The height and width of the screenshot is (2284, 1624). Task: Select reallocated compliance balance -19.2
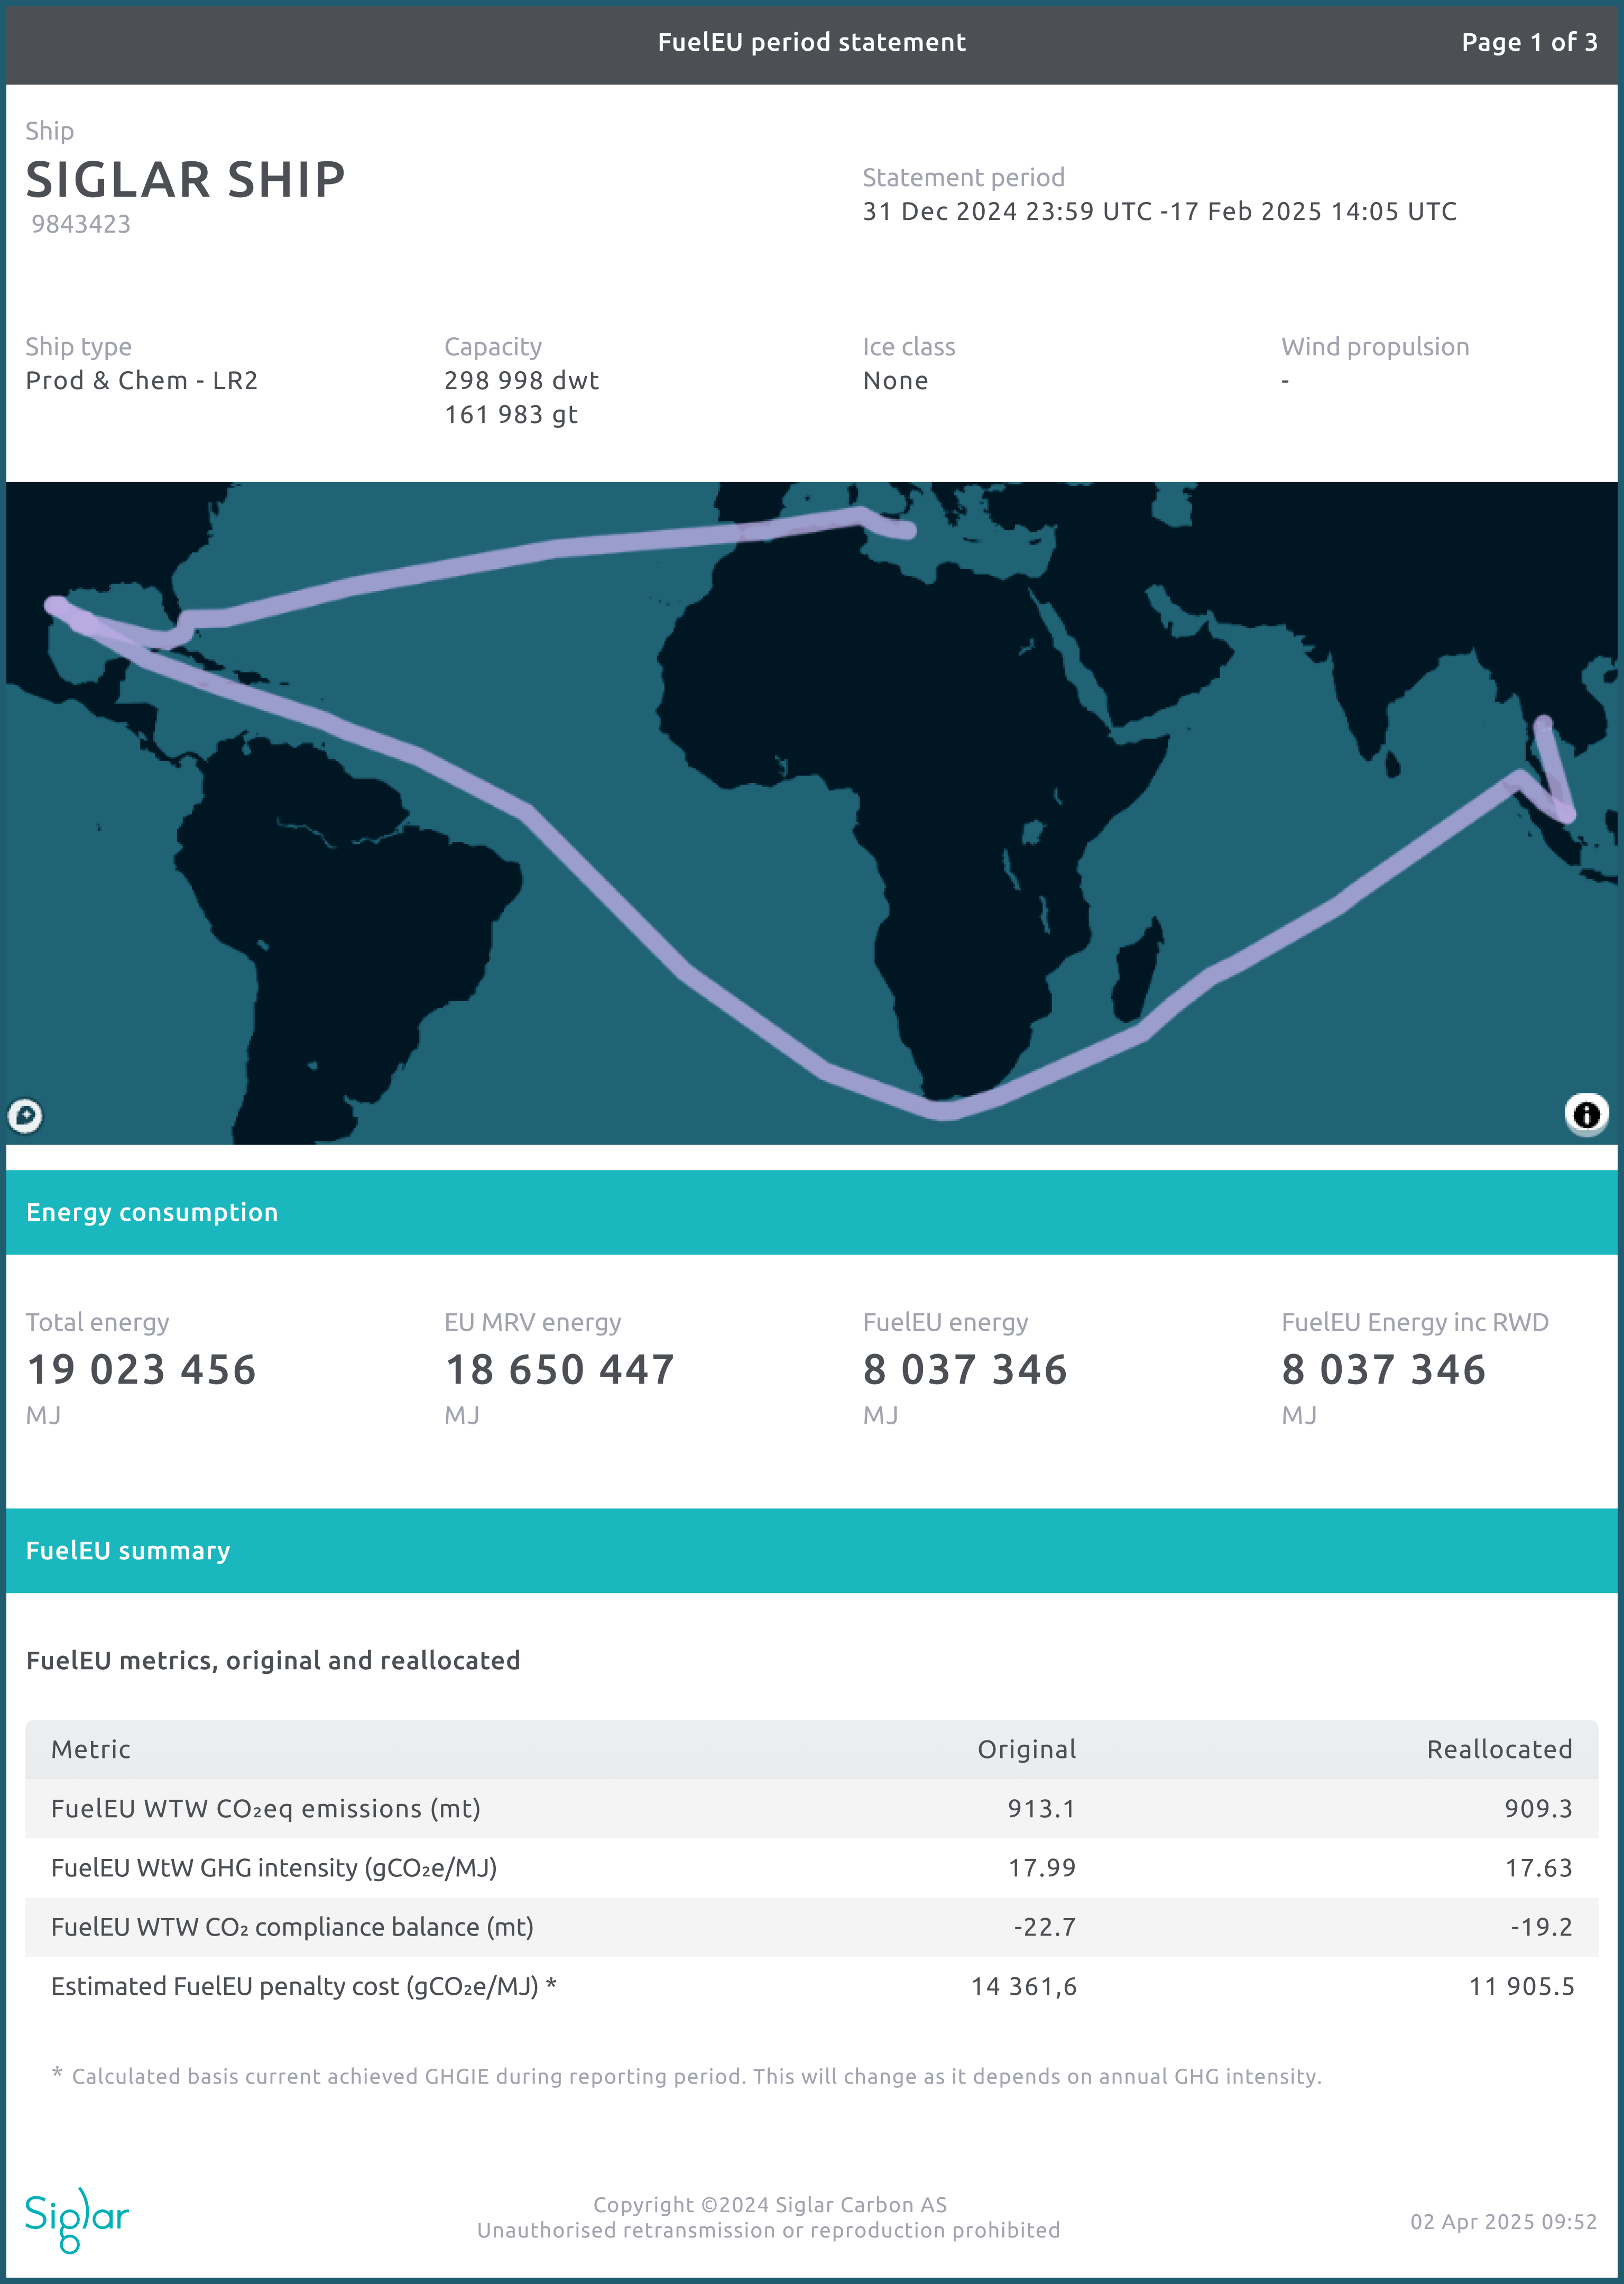tap(1541, 1927)
